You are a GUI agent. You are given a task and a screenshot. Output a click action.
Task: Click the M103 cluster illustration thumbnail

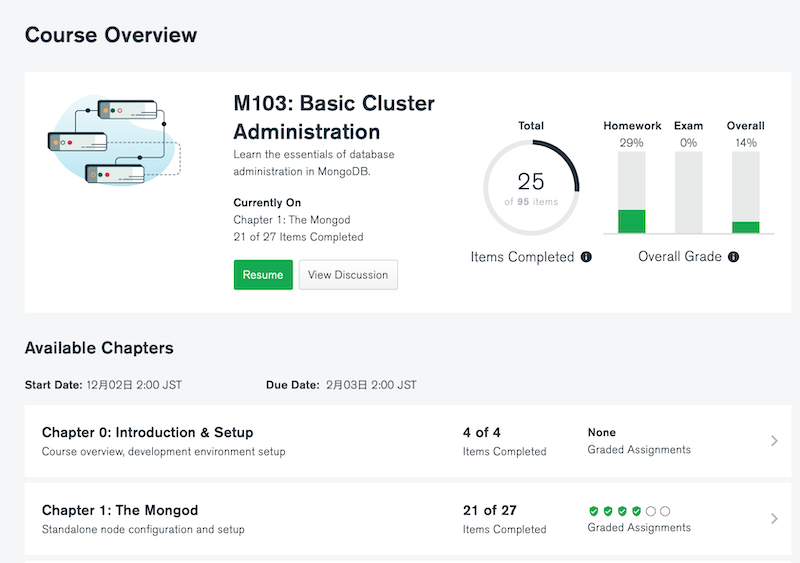coord(114,139)
